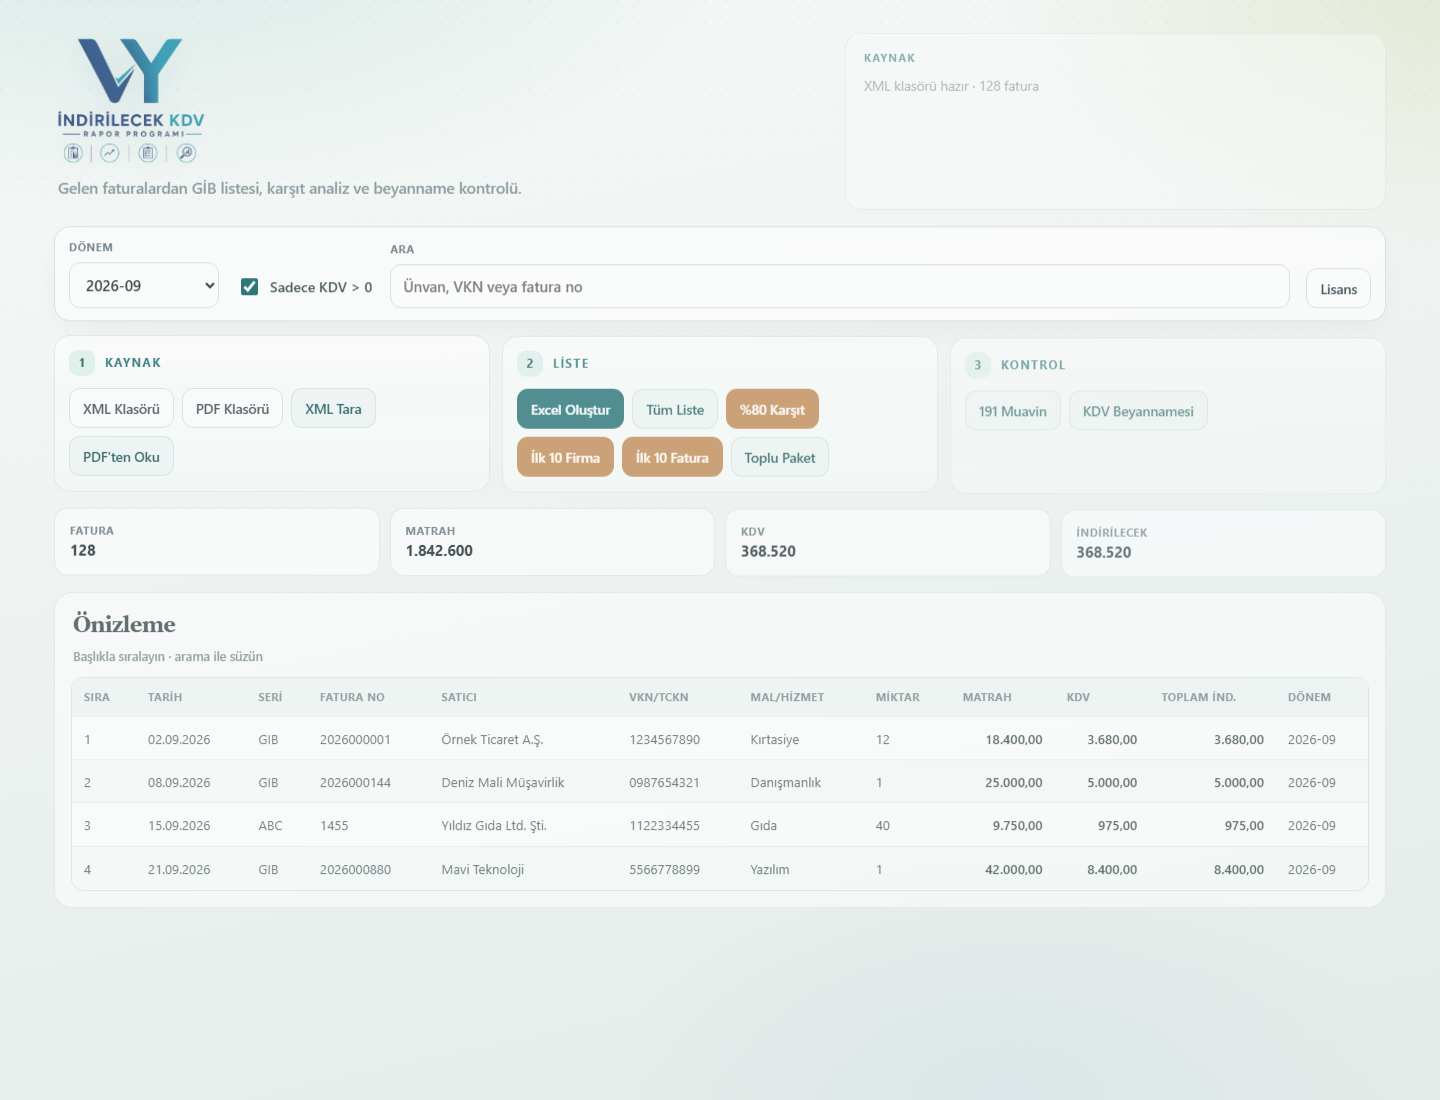This screenshot has height=1100, width=1440.
Task: Click the date 15.09.2026
Action: coord(179,826)
